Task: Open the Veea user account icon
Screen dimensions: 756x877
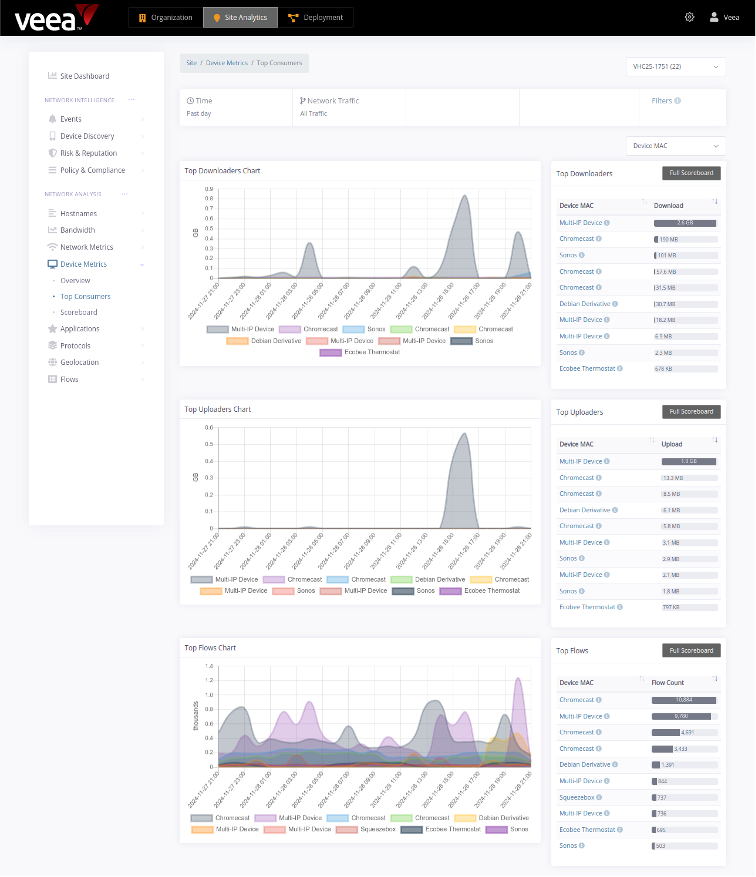Action: (714, 17)
